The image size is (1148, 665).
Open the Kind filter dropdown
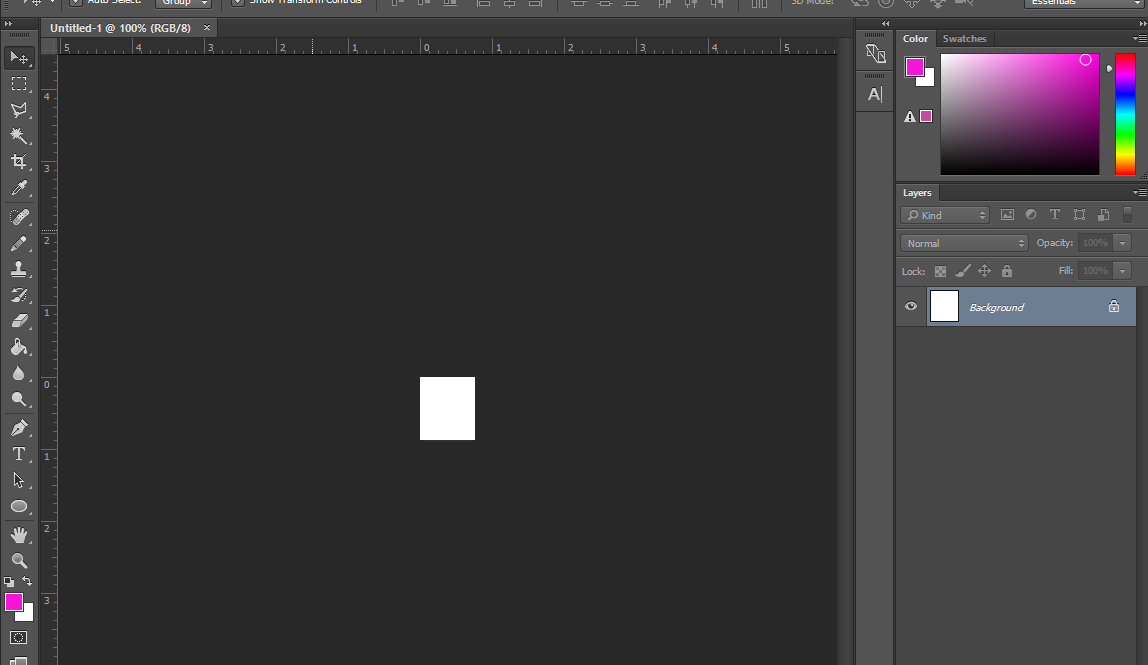[945, 215]
